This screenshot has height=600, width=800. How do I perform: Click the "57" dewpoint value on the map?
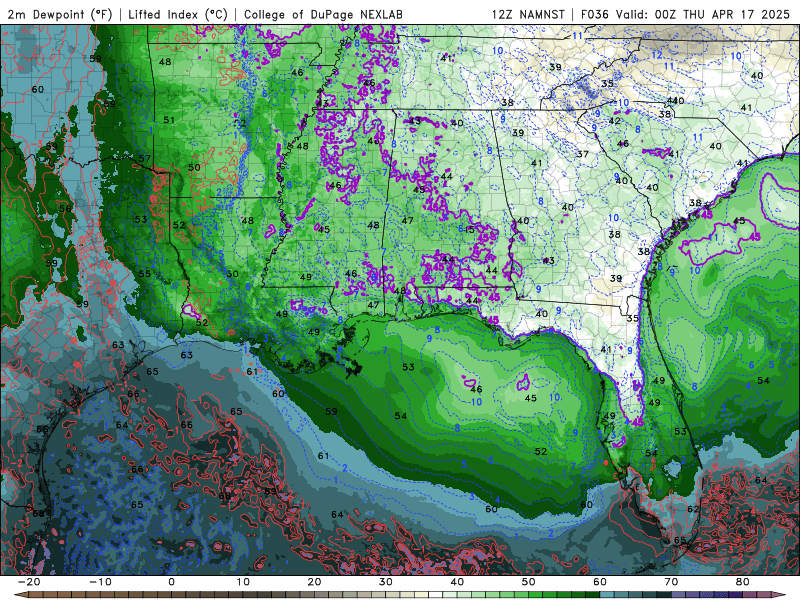point(145,158)
